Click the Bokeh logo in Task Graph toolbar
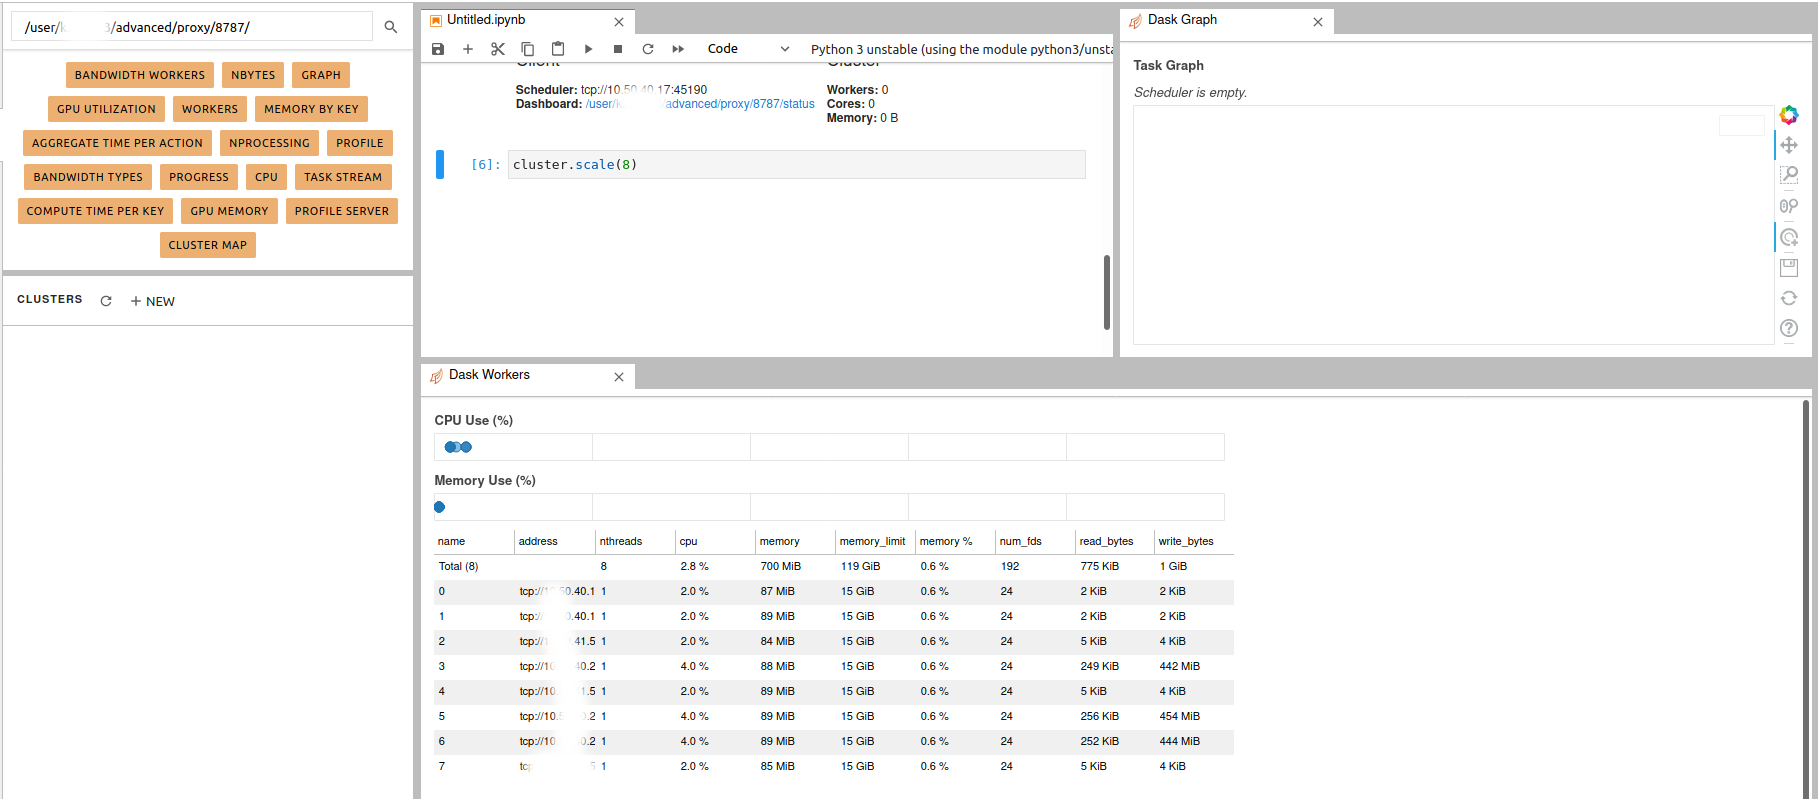This screenshot has height=799, width=1818. click(x=1789, y=115)
